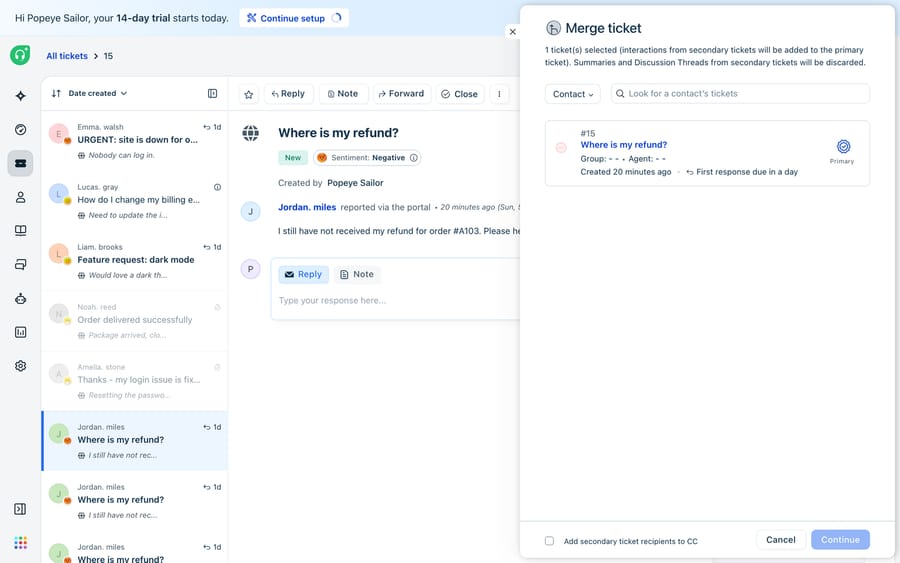Click the Forward toolbar button
The image size is (900, 563).
pyautogui.click(x=401, y=94)
